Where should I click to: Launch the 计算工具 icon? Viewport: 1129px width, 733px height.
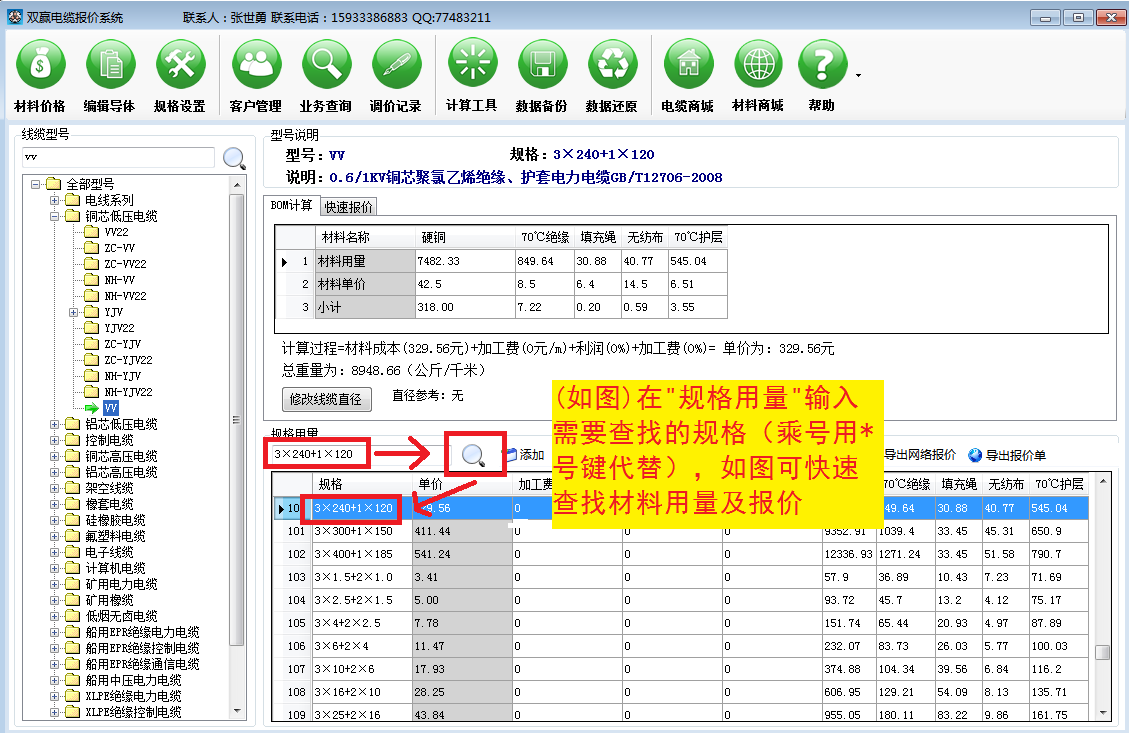[x=472, y=65]
